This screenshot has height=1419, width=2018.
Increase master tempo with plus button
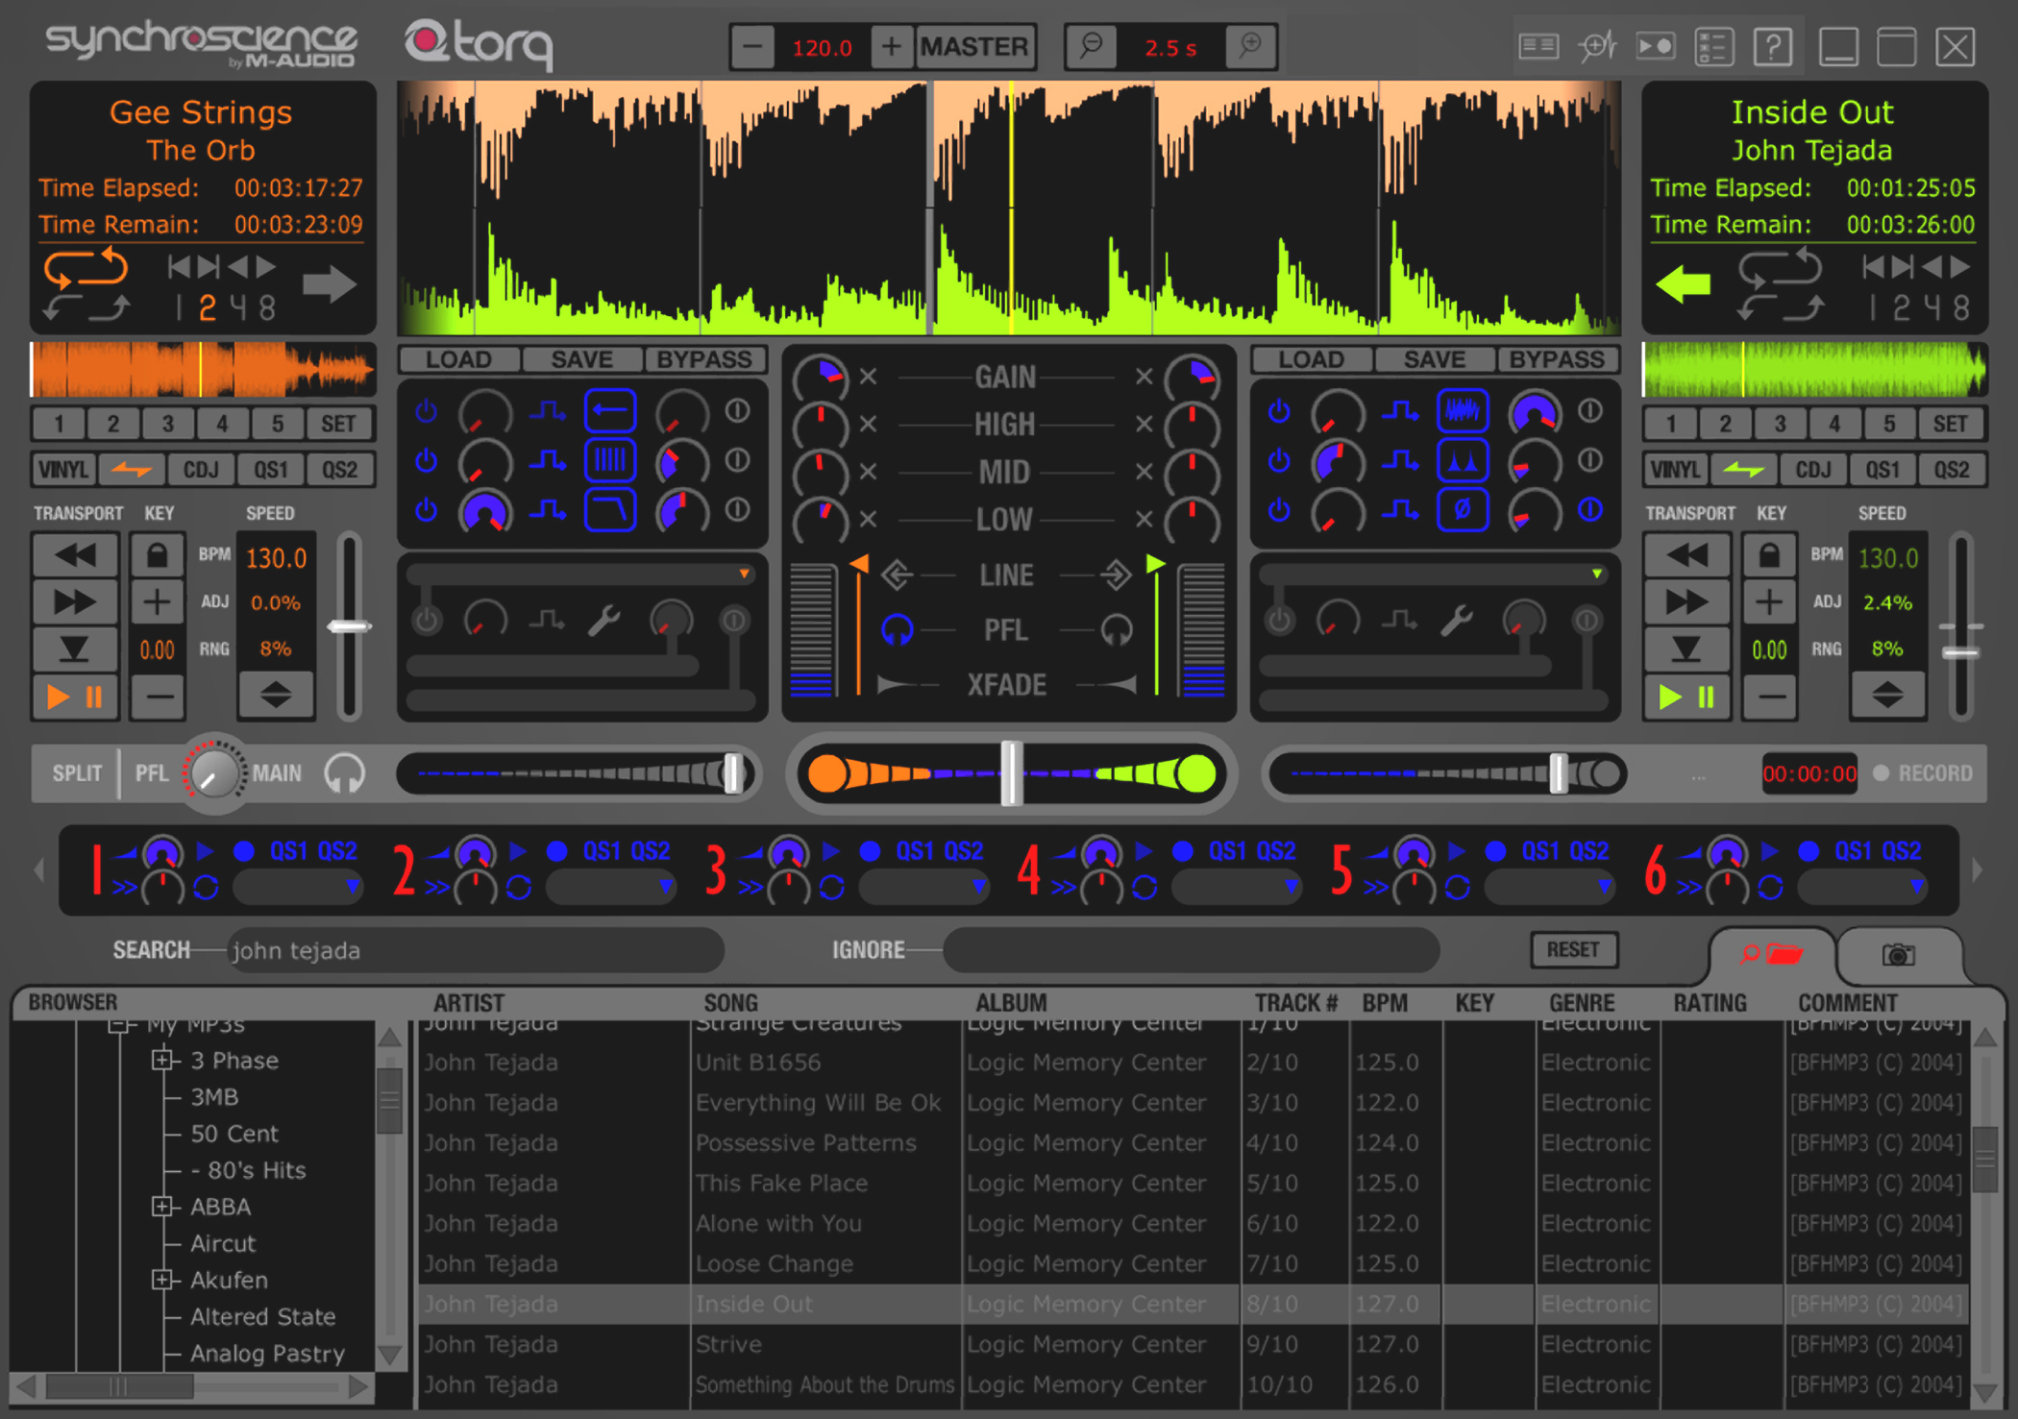point(891,47)
